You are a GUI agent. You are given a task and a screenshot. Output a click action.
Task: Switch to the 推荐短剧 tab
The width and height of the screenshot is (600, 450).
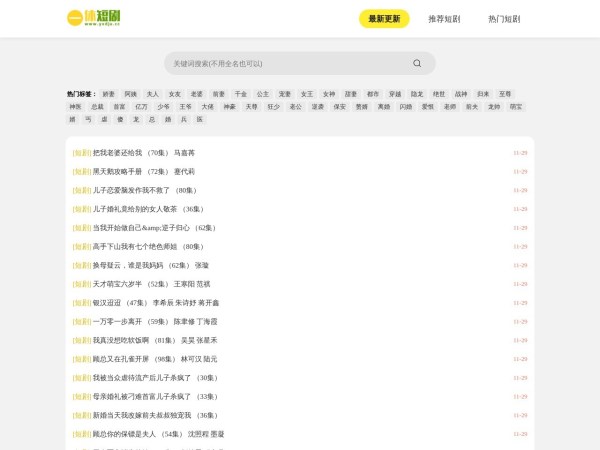tap(444, 19)
